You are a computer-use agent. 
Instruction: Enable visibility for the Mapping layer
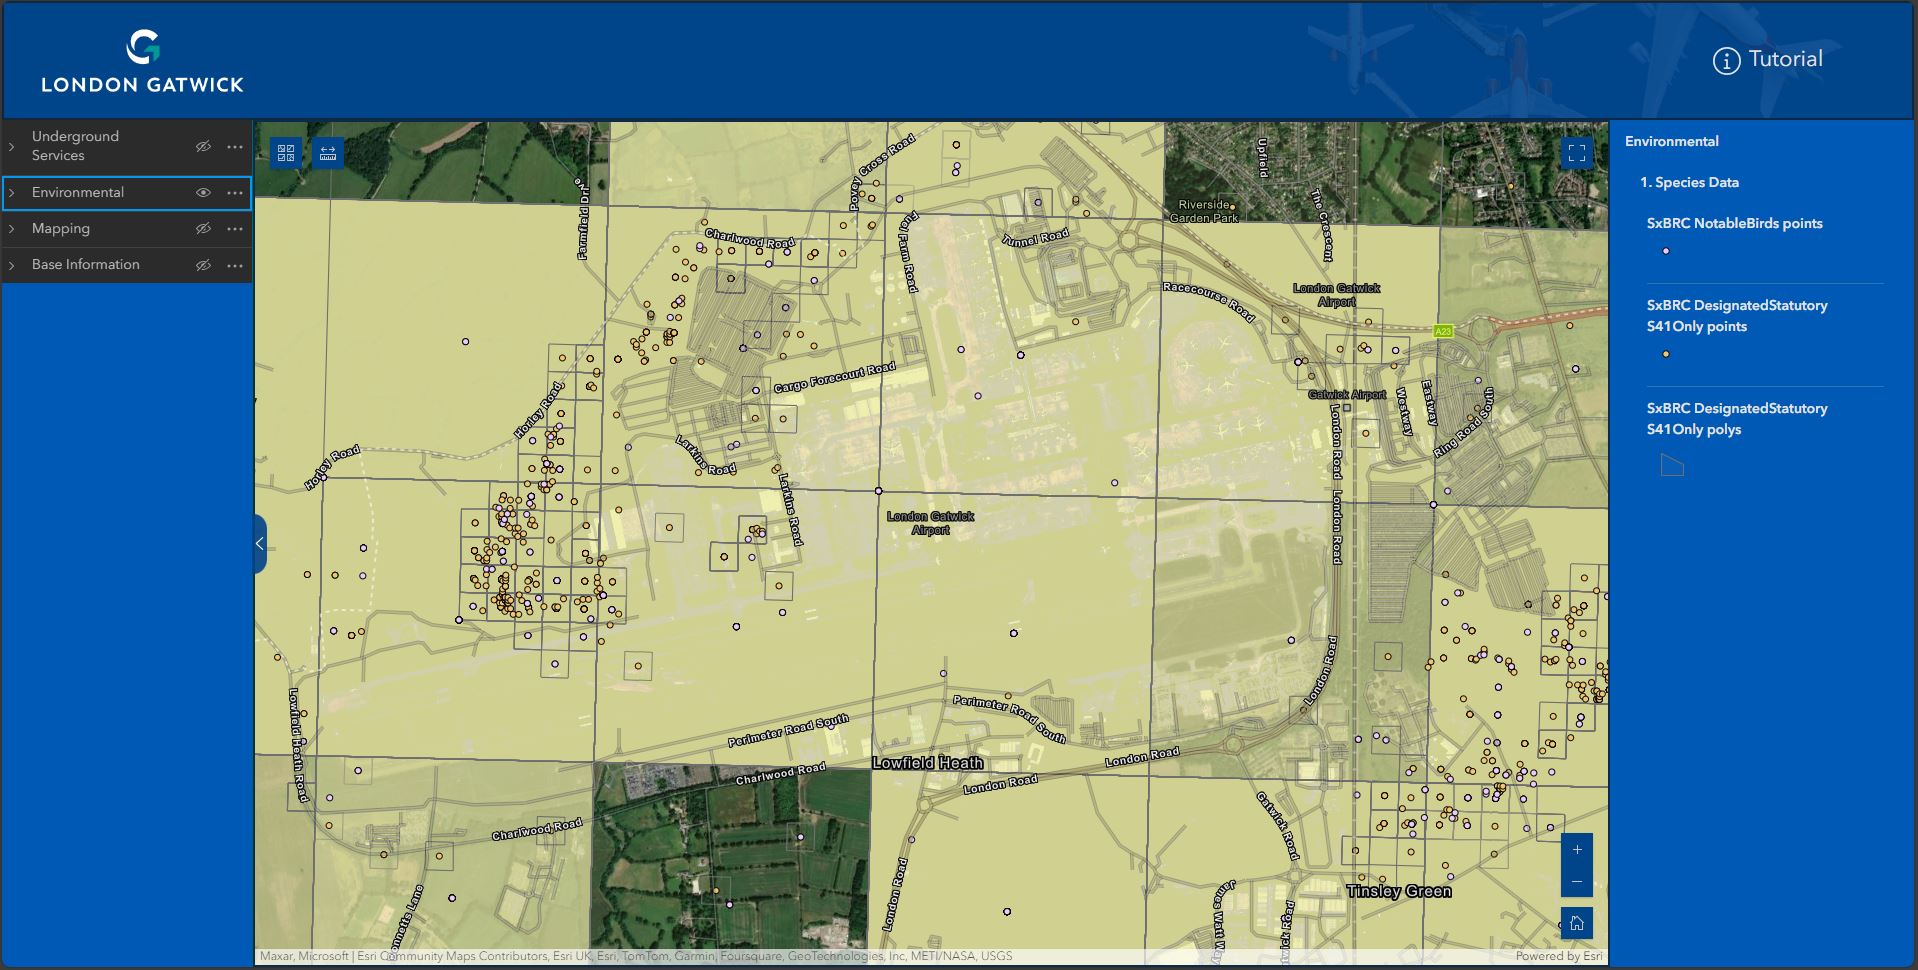[x=203, y=228]
